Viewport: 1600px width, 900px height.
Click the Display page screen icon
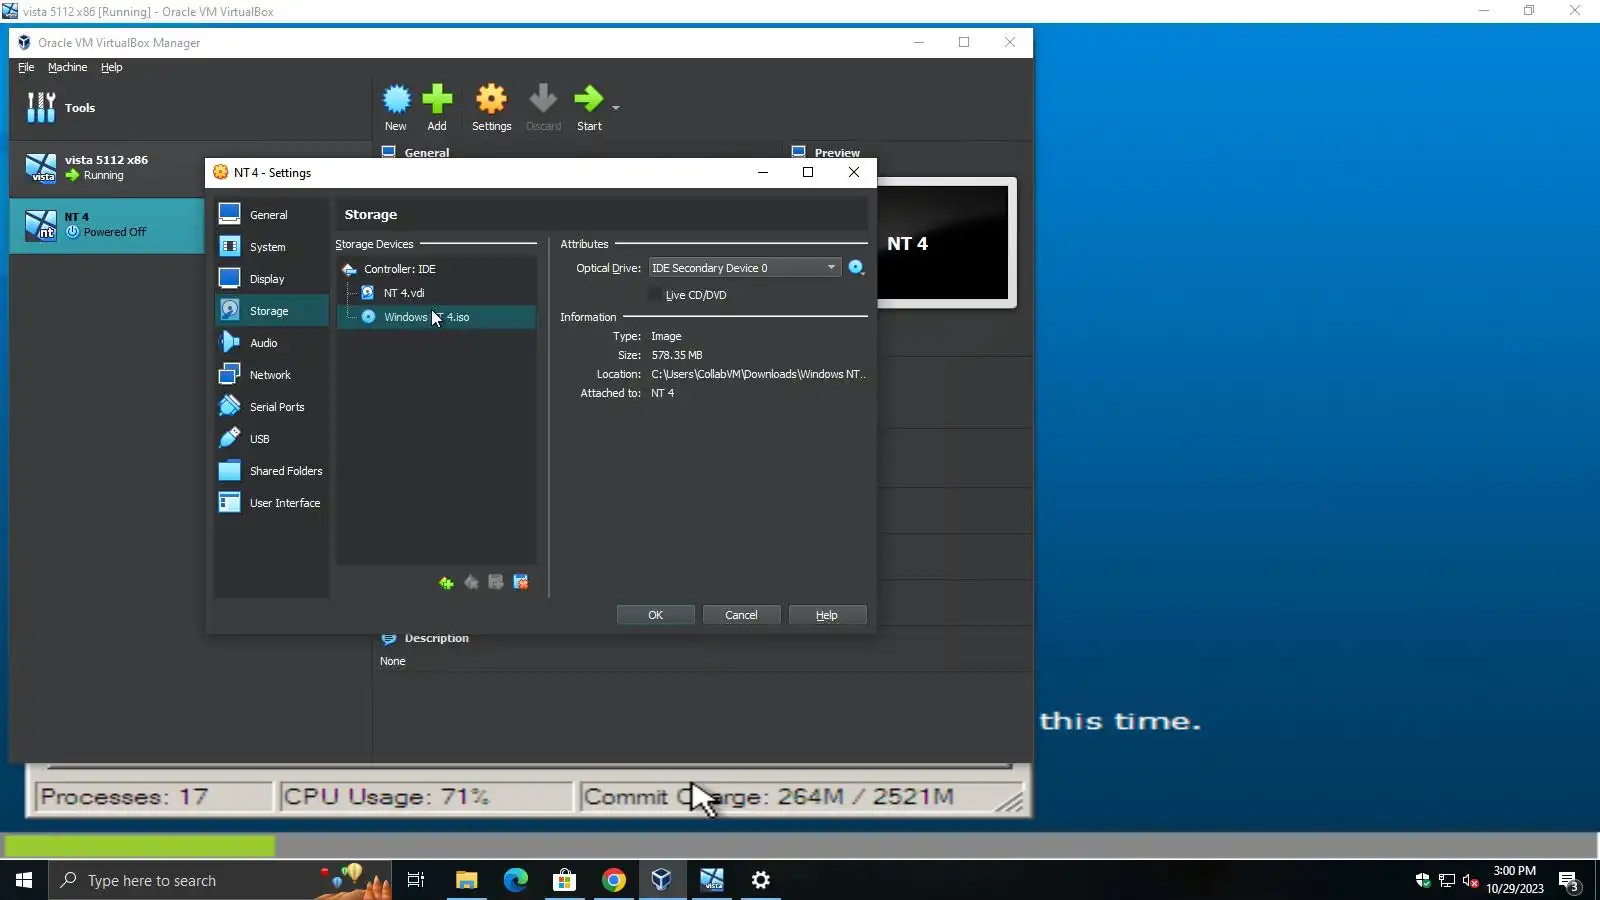tap(229, 278)
